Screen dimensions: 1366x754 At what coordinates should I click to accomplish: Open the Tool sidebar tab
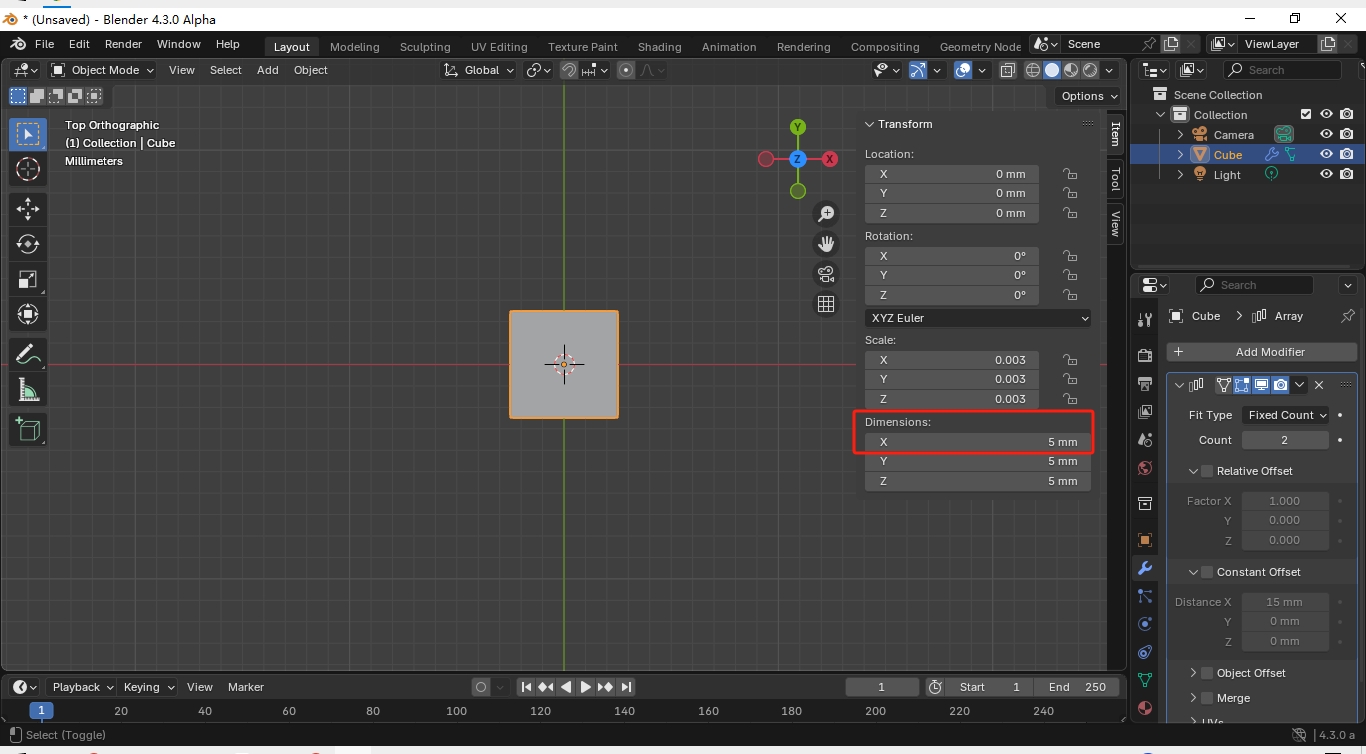[x=1115, y=179]
